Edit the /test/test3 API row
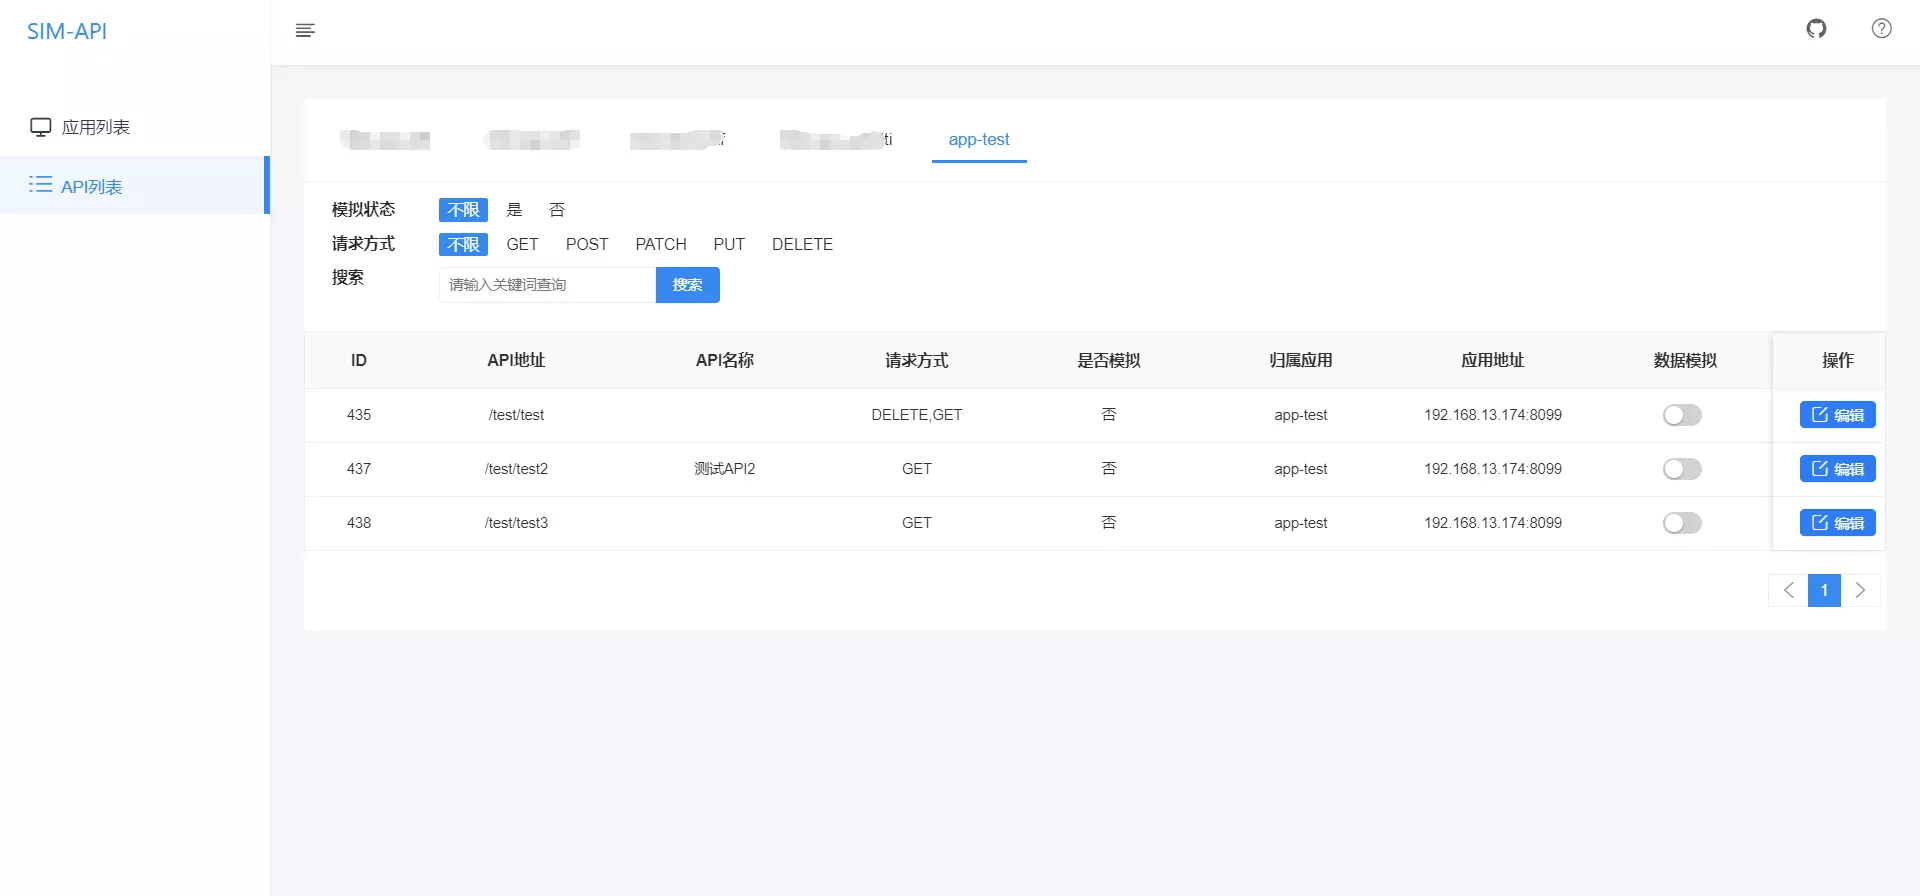Image resolution: width=1920 pixels, height=896 pixels. (x=1837, y=523)
